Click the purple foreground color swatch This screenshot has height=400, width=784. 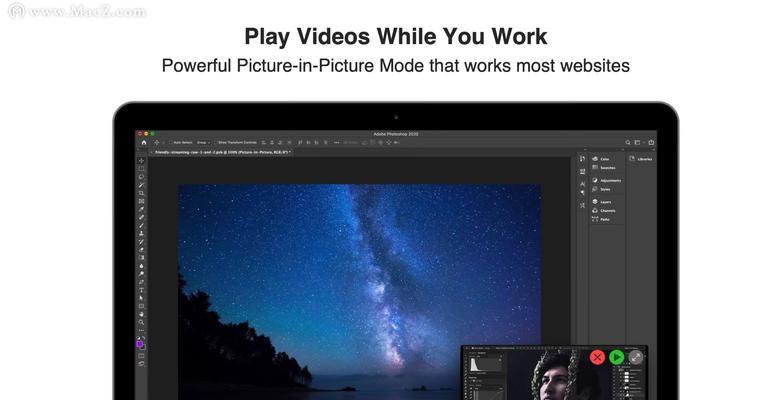point(140,344)
